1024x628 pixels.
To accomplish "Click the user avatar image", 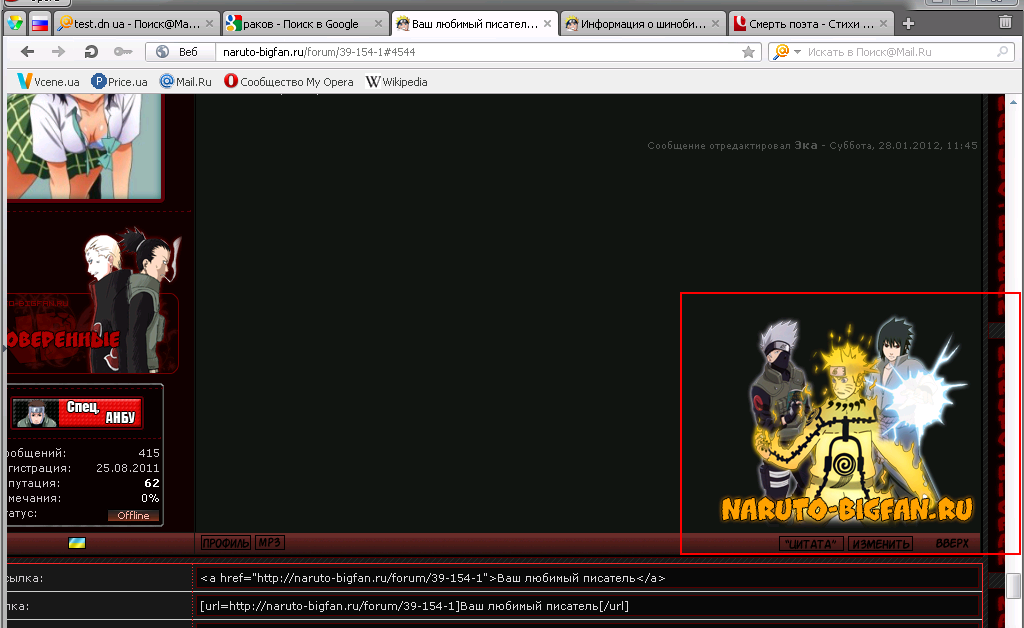I will pyautogui.click(x=84, y=145).
